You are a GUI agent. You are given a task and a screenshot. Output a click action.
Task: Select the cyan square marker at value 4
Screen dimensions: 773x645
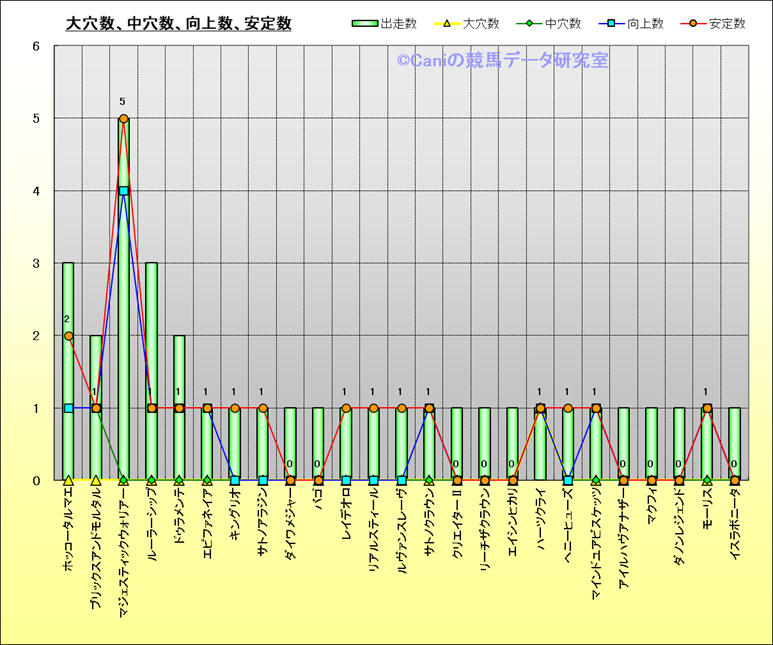124,191
